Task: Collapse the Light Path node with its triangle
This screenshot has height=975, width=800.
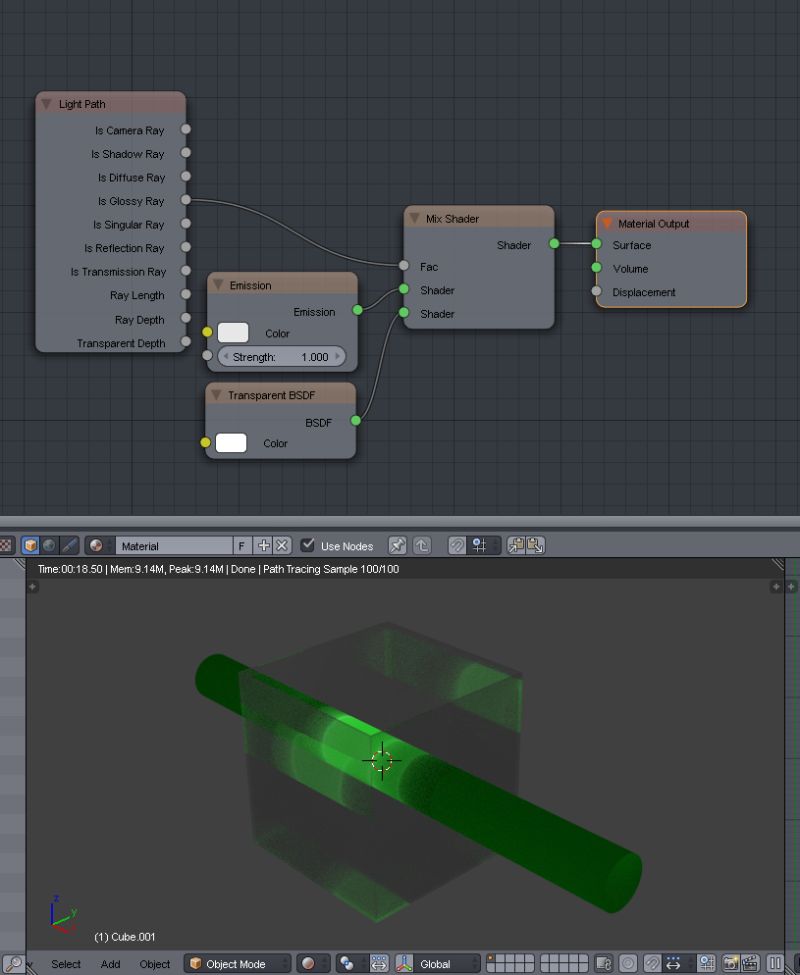Action: [x=46, y=103]
